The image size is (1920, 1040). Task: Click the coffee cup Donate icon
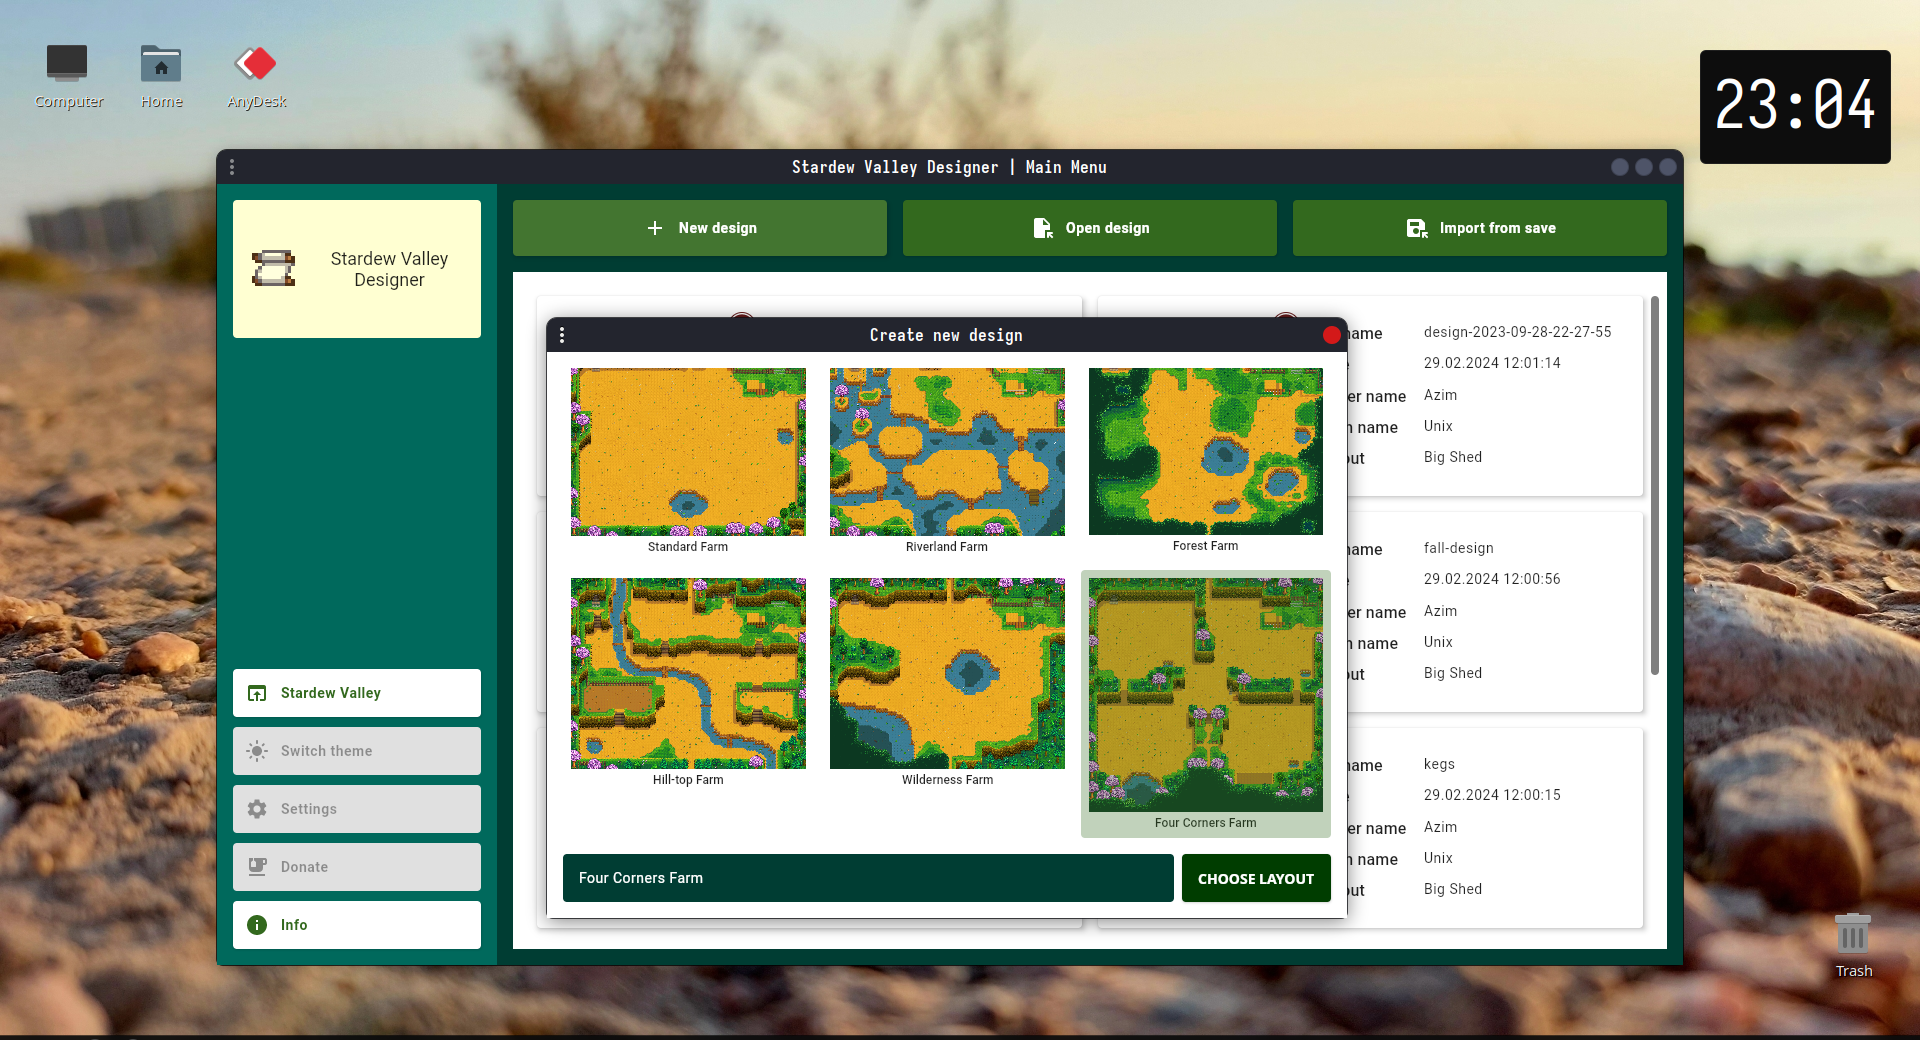[257, 867]
